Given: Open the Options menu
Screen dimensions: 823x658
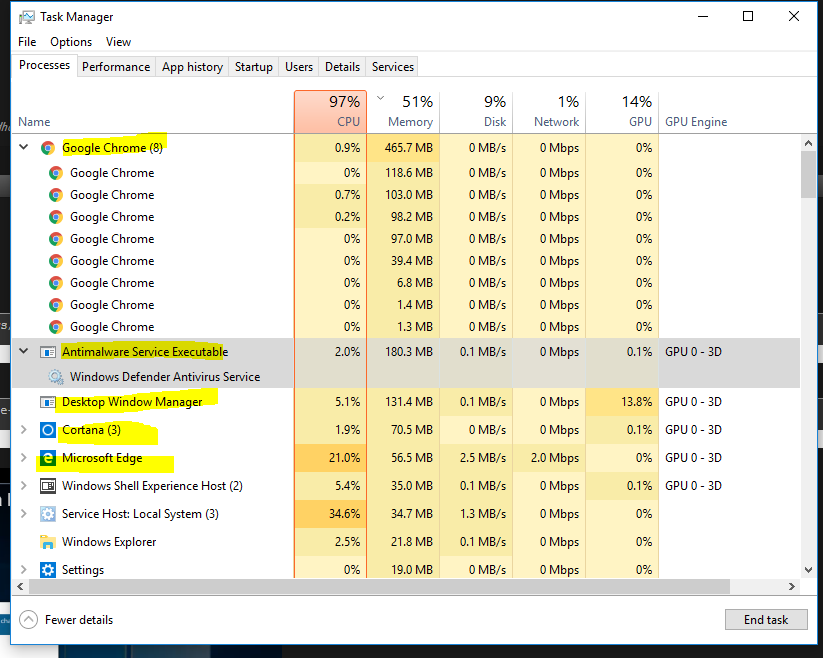Looking at the screenshot, I should (71, 42).
